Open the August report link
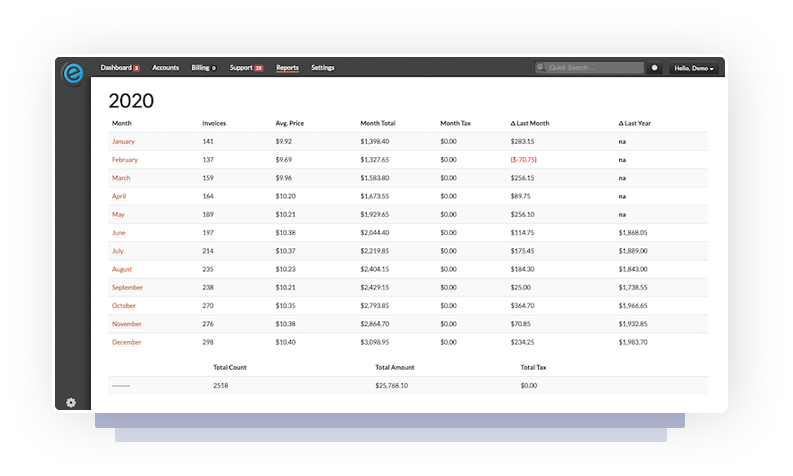 pos(122,269)
